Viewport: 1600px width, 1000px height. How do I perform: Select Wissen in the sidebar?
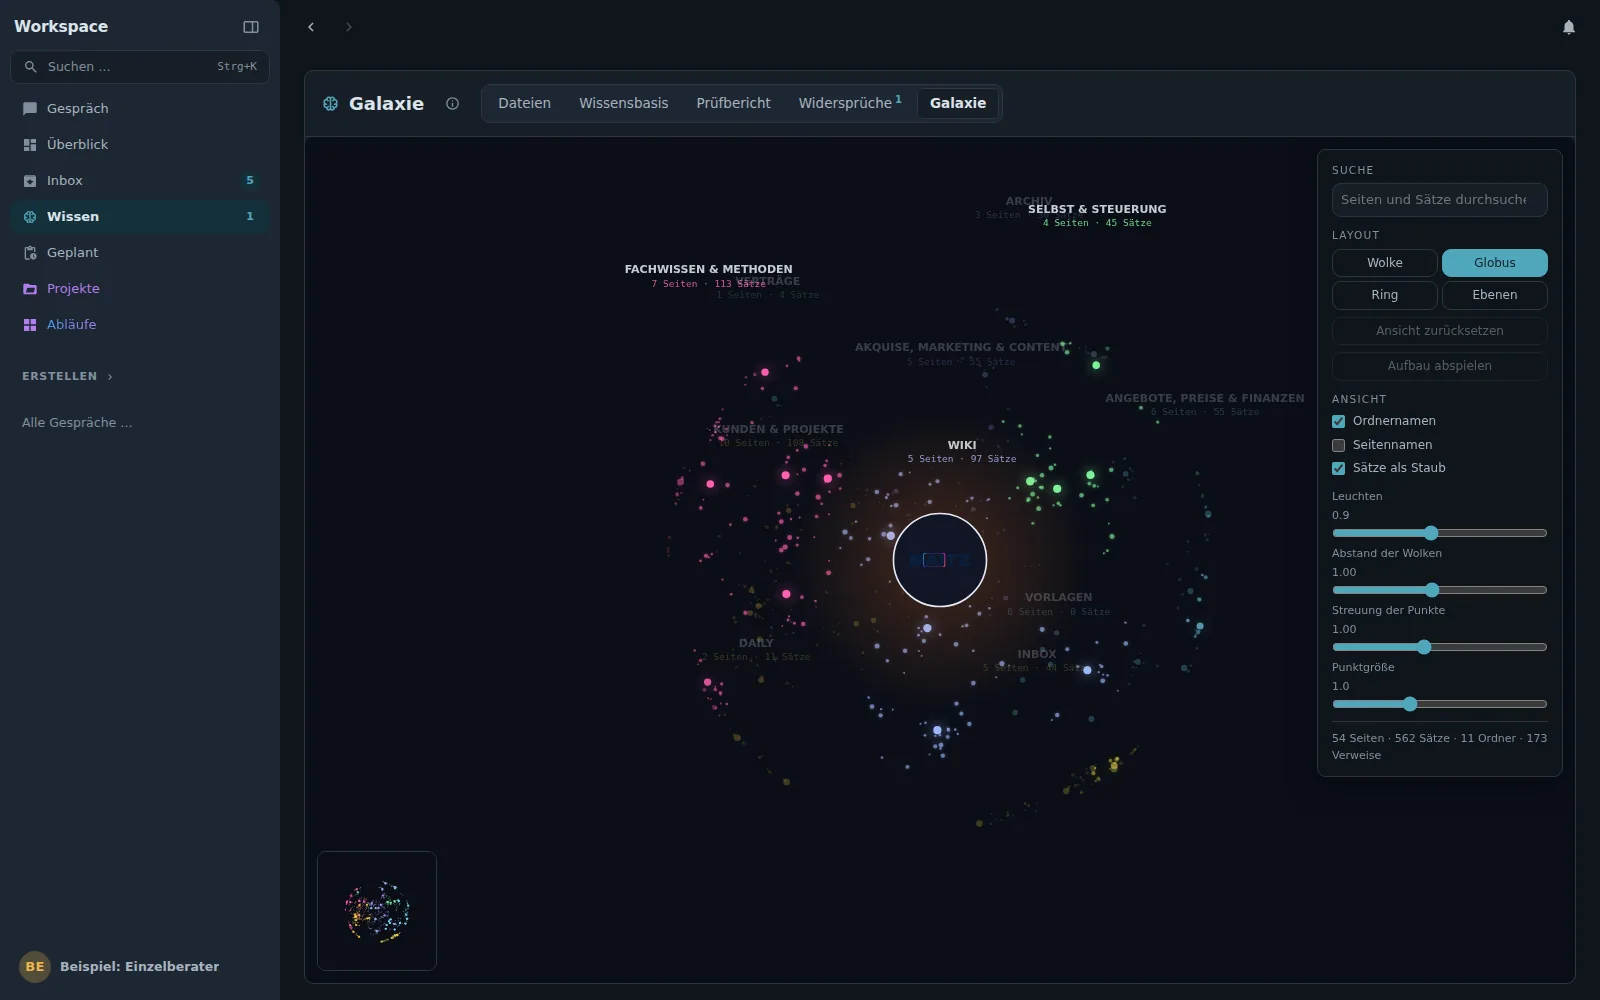click(140, 216)
